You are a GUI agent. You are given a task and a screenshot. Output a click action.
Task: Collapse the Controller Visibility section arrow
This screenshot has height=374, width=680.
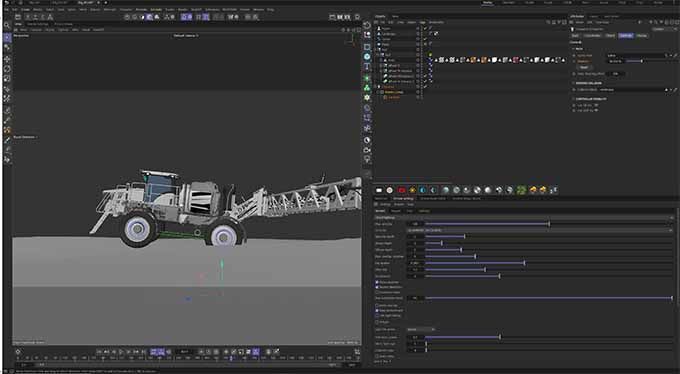574,99
